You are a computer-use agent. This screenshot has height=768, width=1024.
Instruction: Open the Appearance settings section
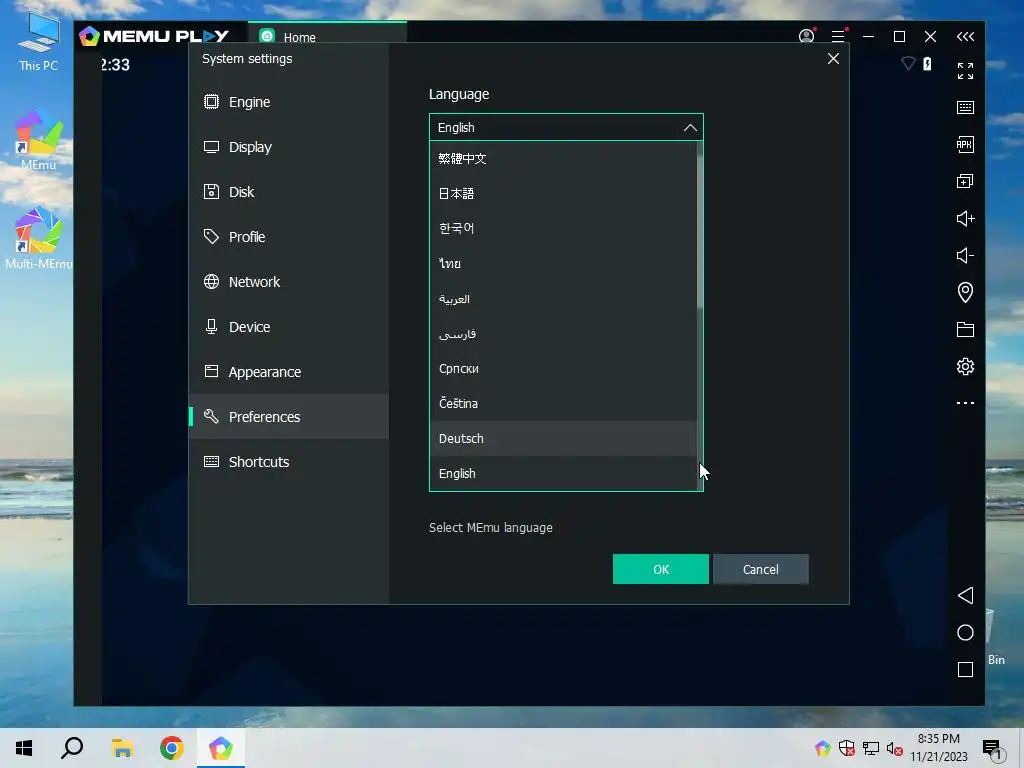[289, 372]
